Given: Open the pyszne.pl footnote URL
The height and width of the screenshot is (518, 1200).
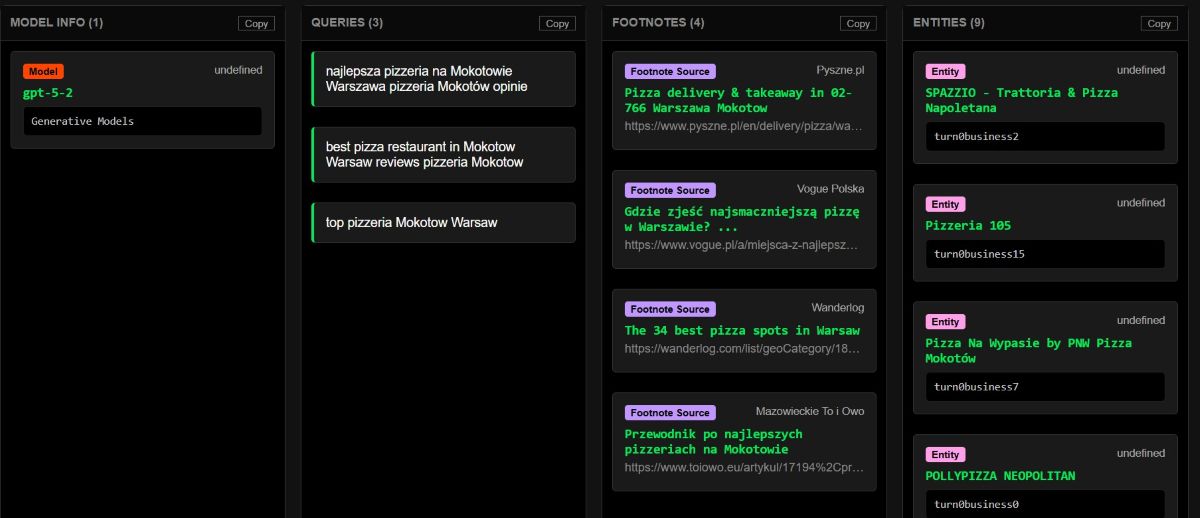Looking at the screenshot, I should (742, 127).
